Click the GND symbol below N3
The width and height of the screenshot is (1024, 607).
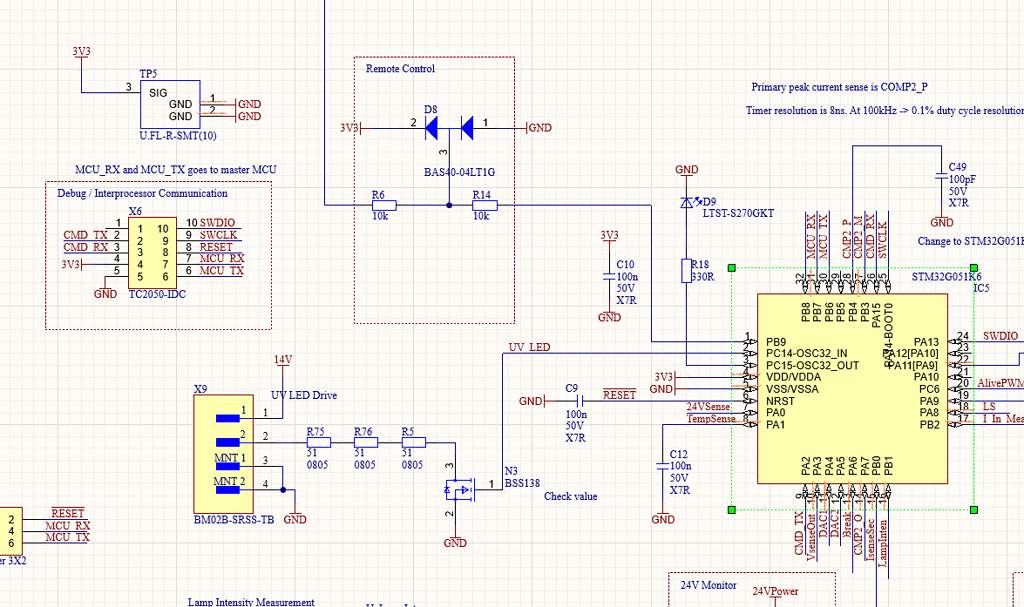455,541
